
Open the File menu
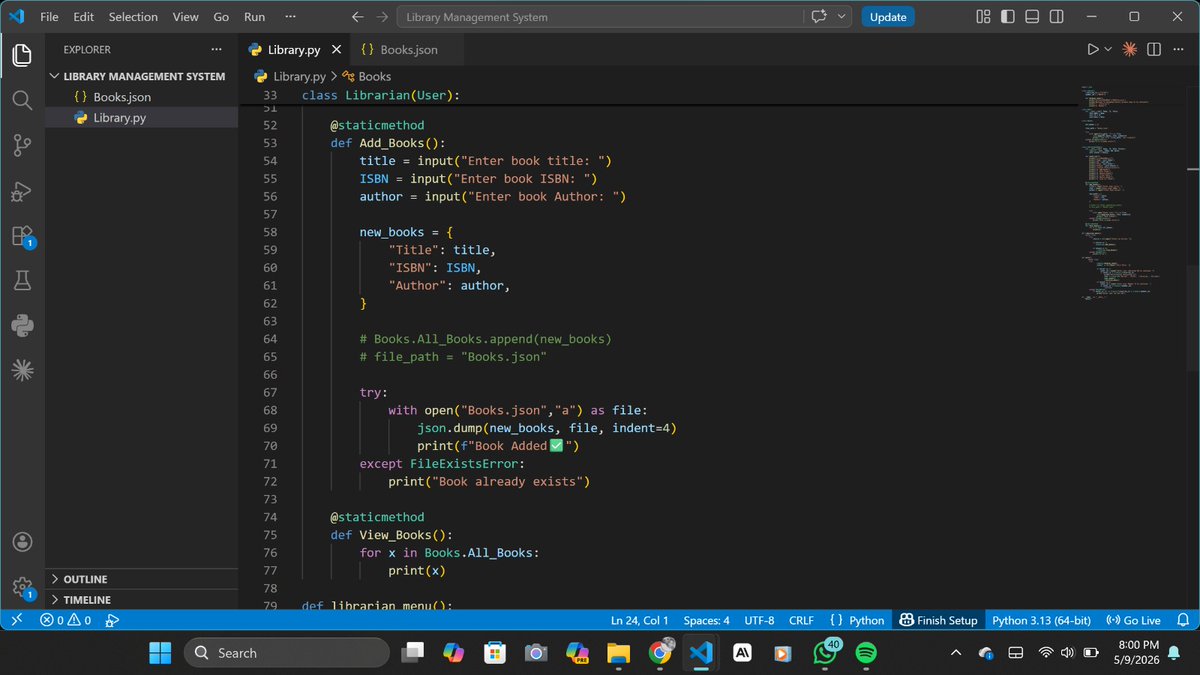click(x=49, y=17)
